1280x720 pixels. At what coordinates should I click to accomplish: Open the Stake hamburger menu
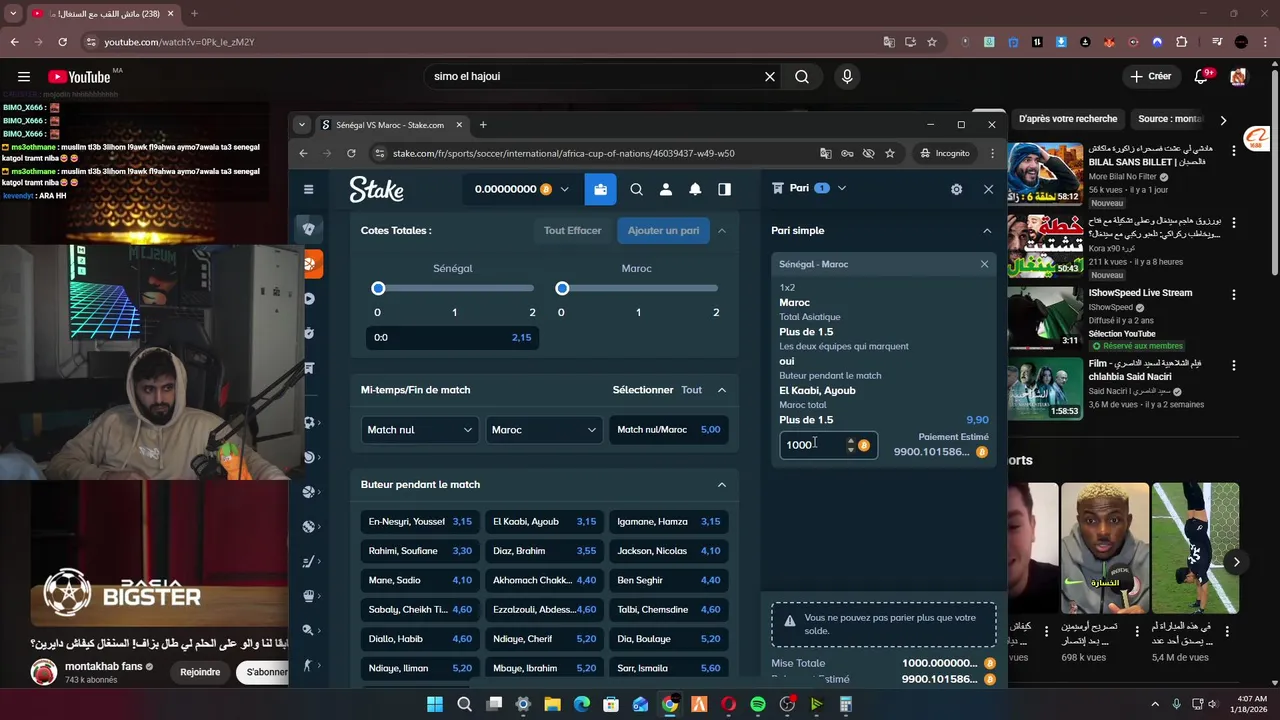tap(308, 189)
